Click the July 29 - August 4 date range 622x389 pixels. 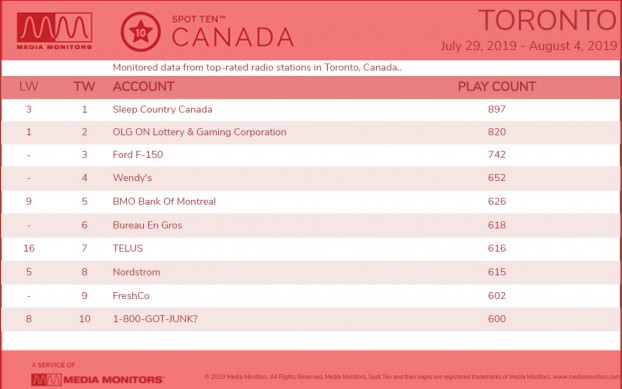click(x=529, y=46)
